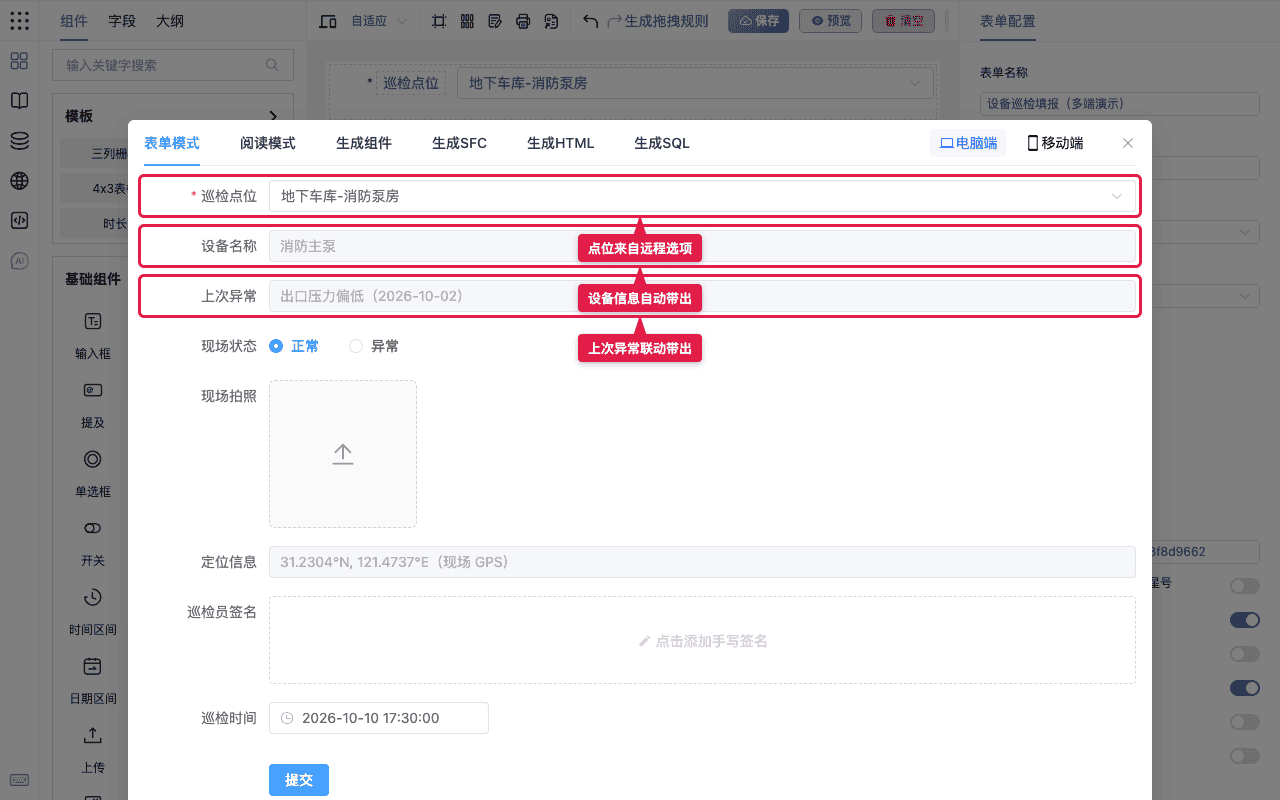
Task: Switch to 生成HTML tab
Action: click(561, 143)
